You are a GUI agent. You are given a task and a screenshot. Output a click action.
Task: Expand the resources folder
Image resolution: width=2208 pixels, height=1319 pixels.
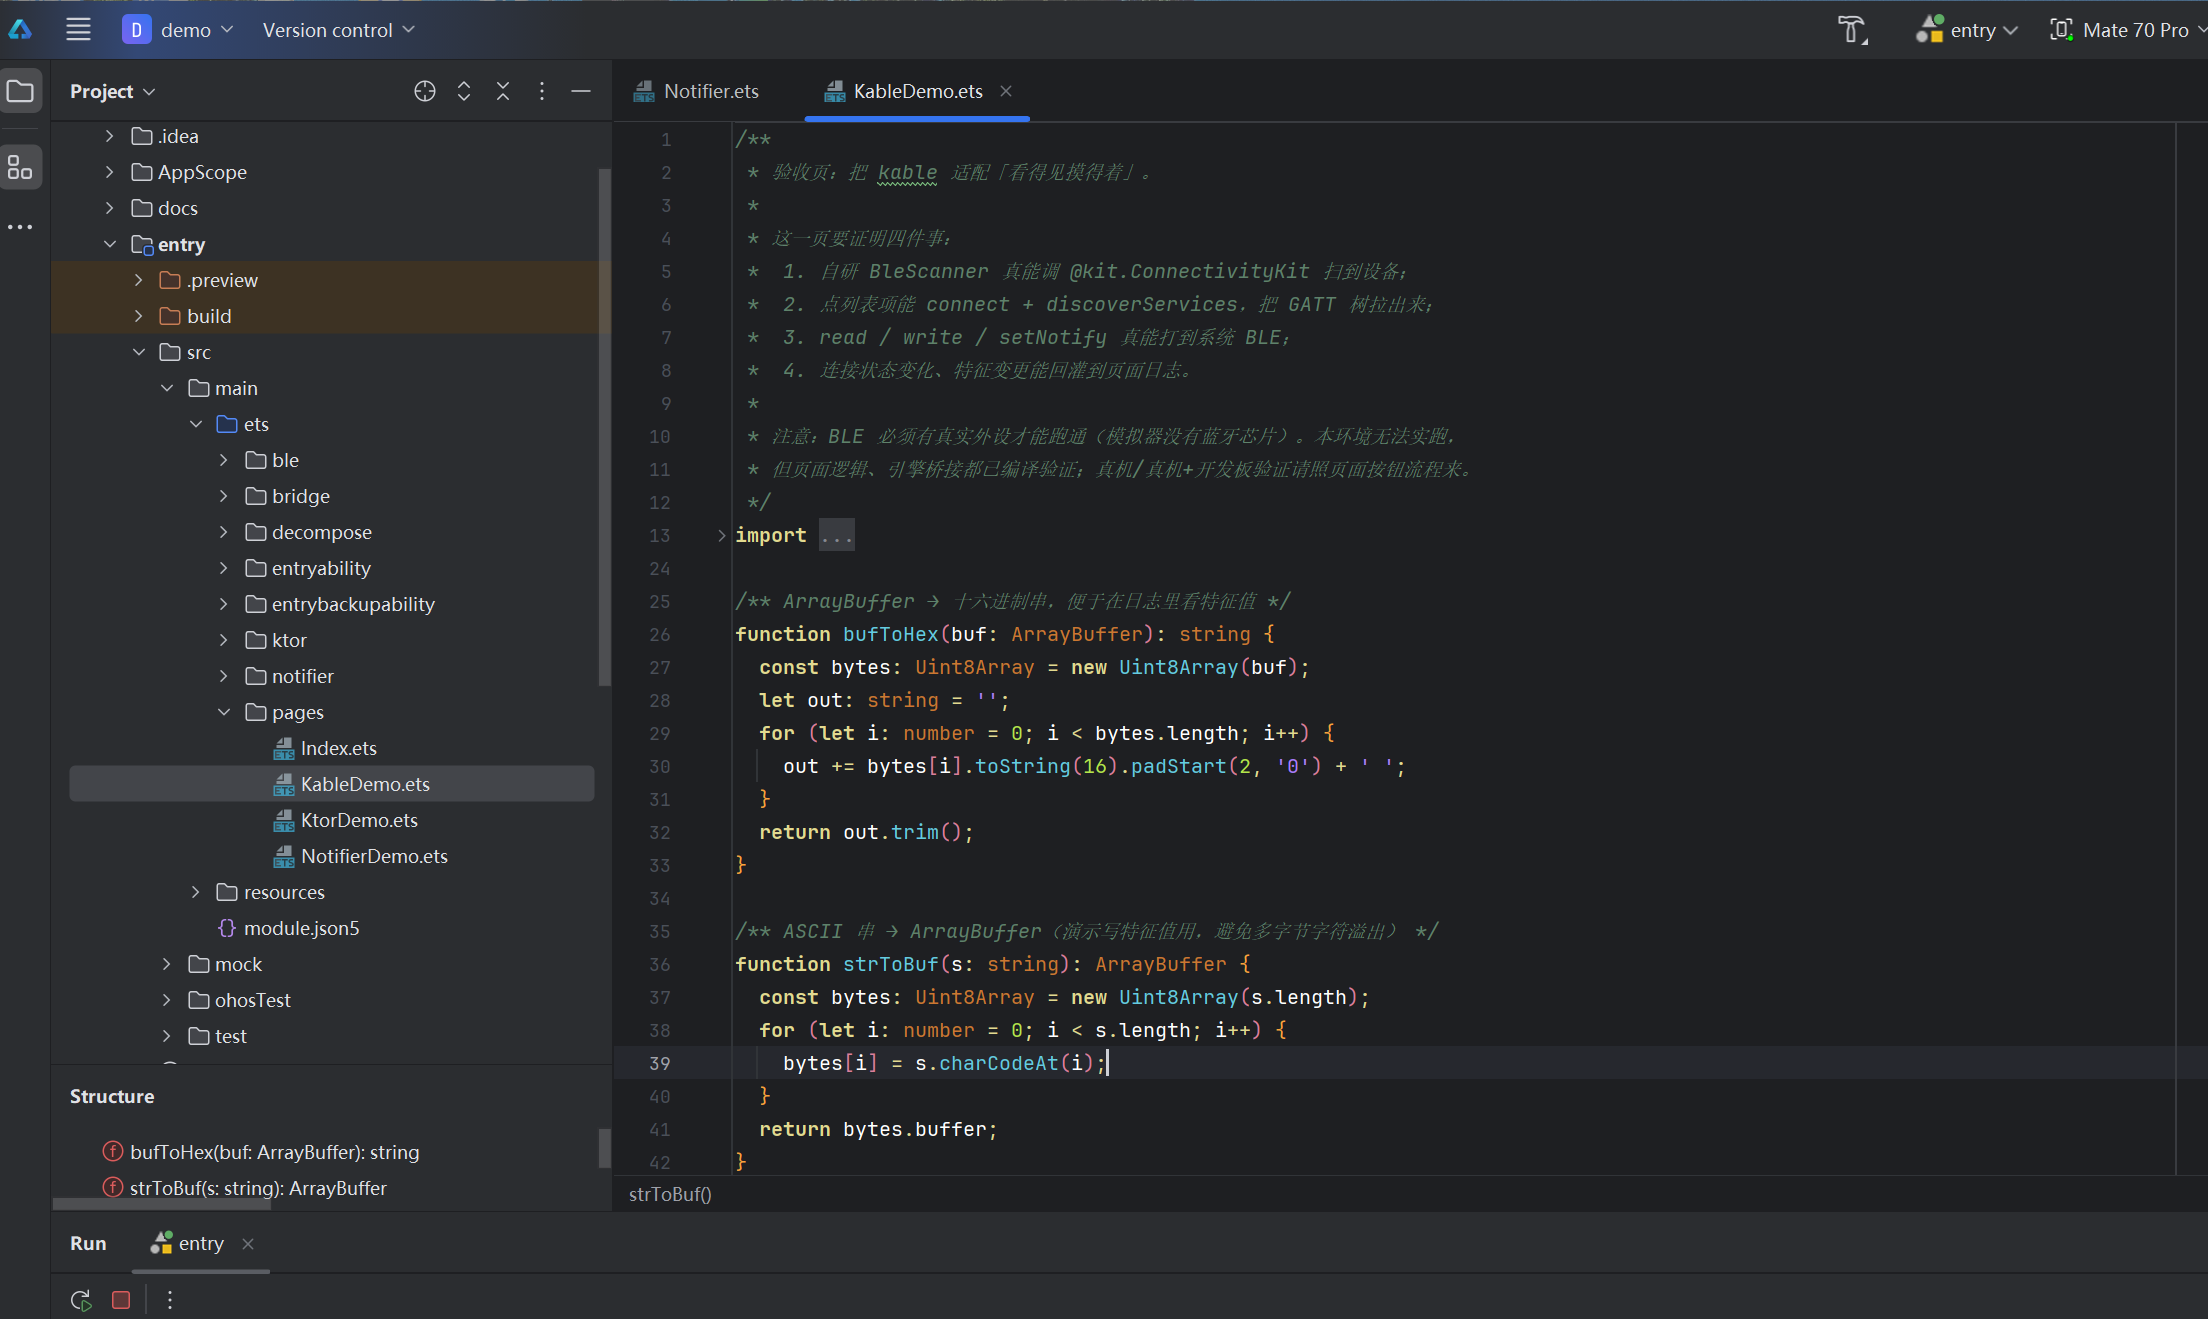pos(196,892)
